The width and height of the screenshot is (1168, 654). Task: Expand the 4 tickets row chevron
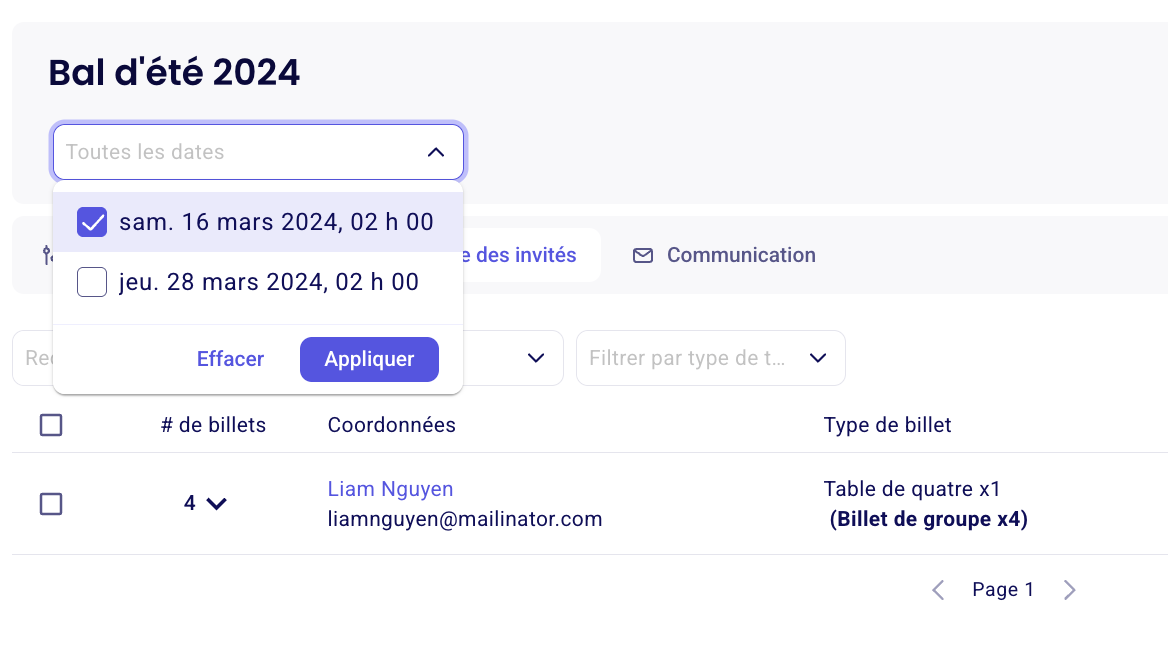coord(217,504)
